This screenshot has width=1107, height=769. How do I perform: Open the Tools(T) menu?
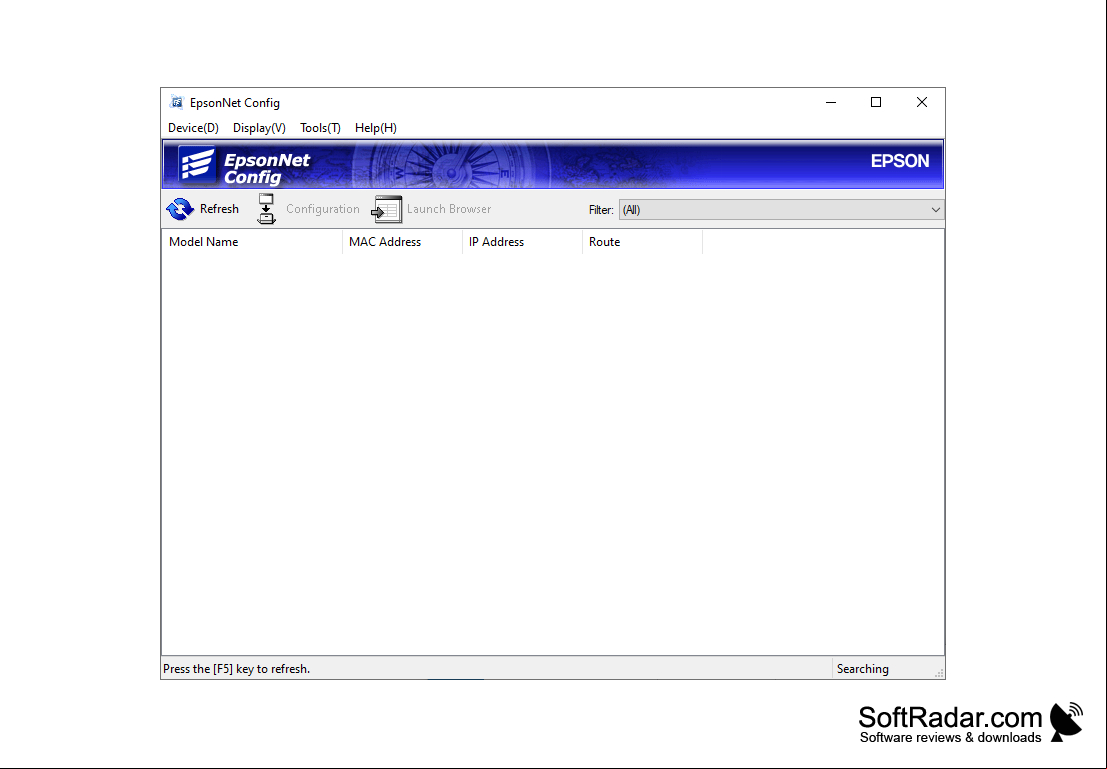[x=321, y=128]
